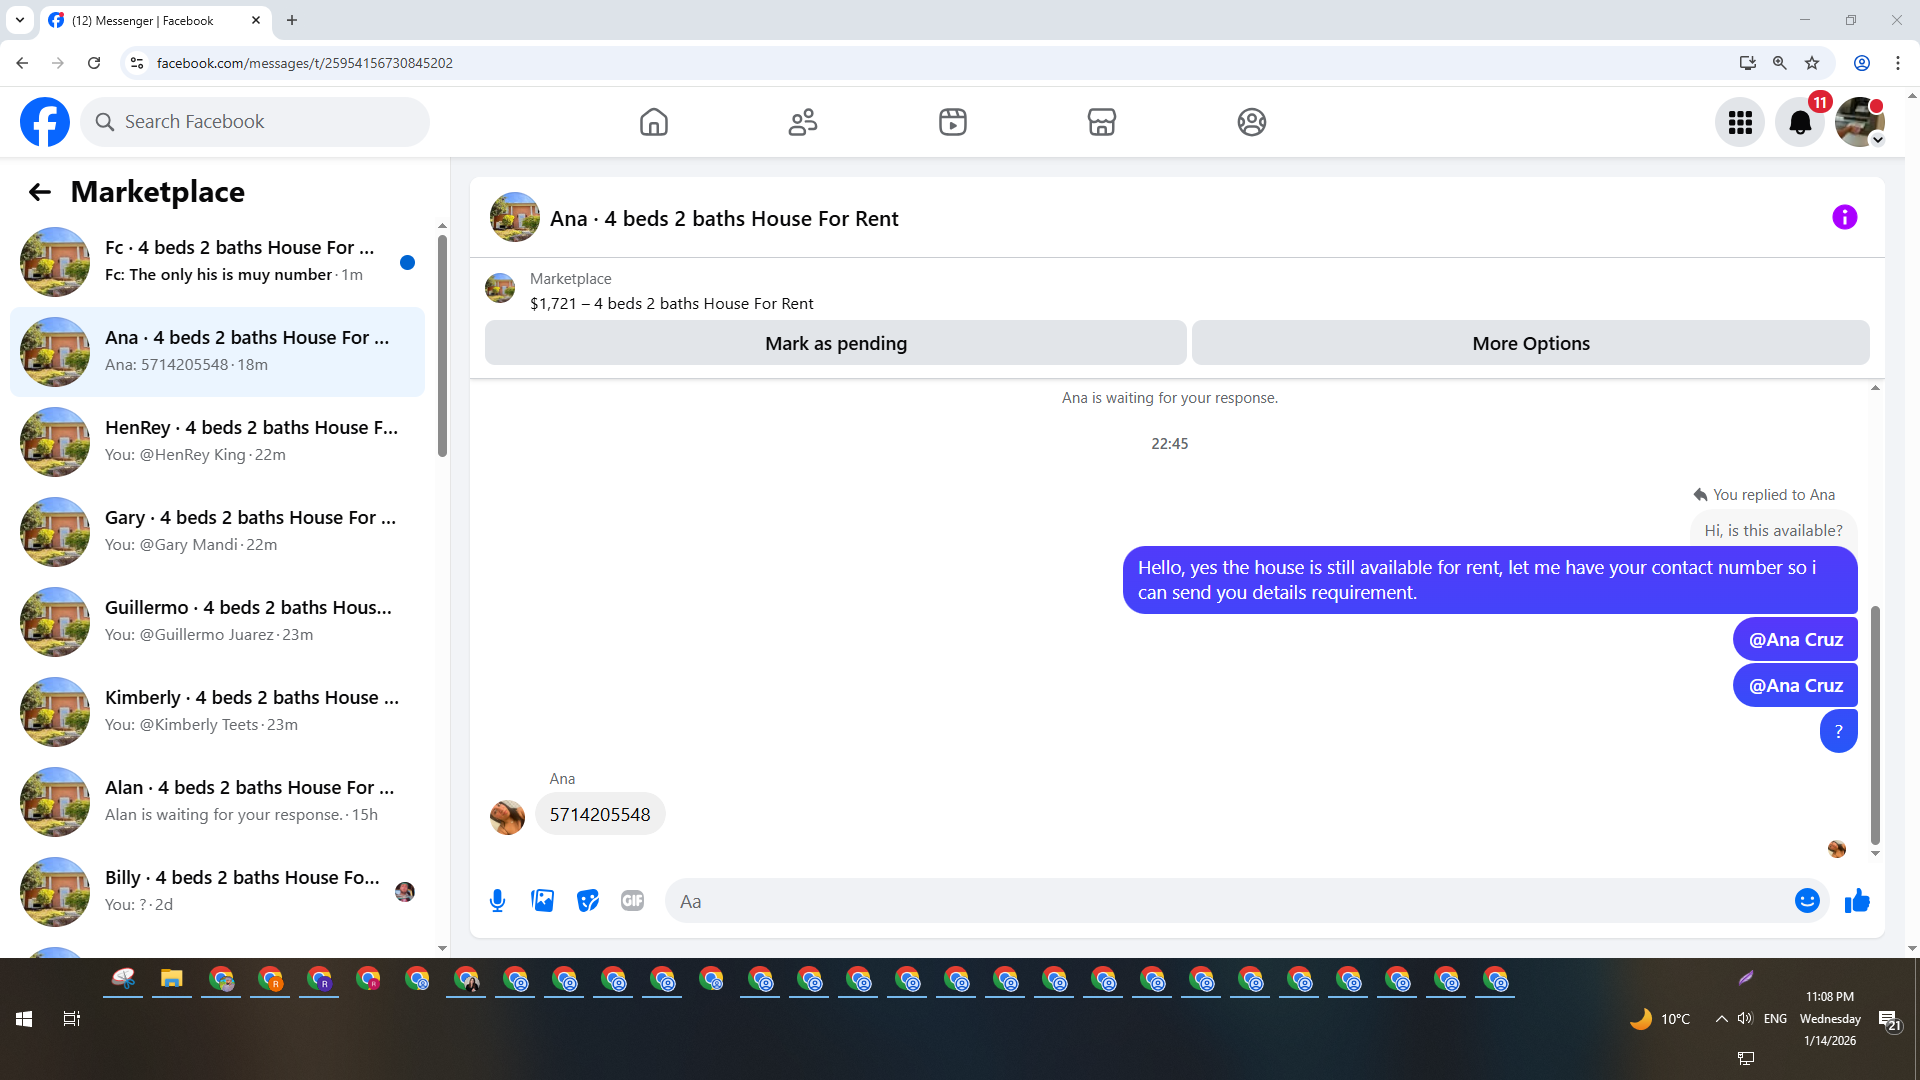
Task: Open conversation information purple icon
Action: 1844,217
